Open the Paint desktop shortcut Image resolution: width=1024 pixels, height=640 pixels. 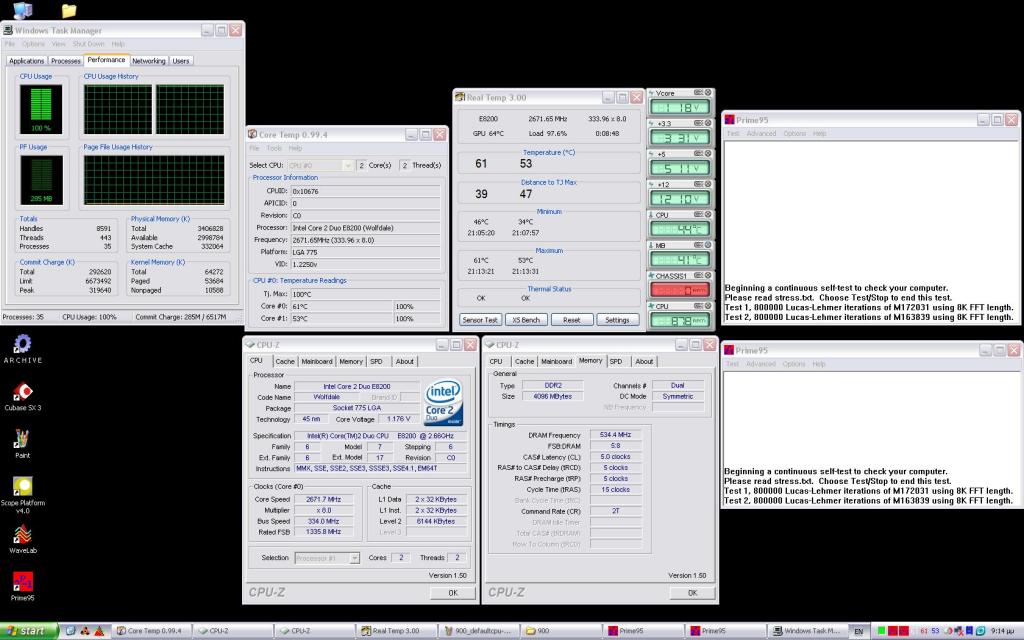coord(23,444)
